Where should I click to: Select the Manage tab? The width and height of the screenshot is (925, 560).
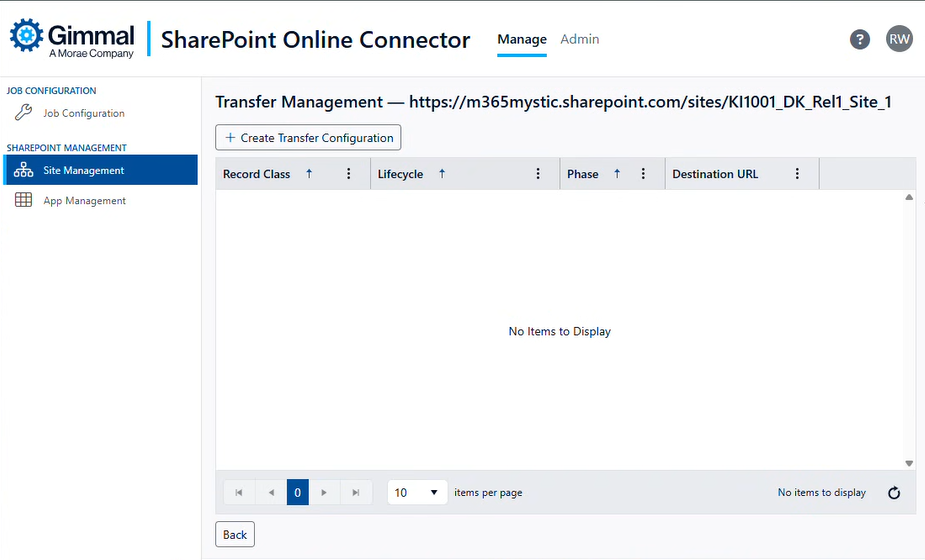[522, 39]
